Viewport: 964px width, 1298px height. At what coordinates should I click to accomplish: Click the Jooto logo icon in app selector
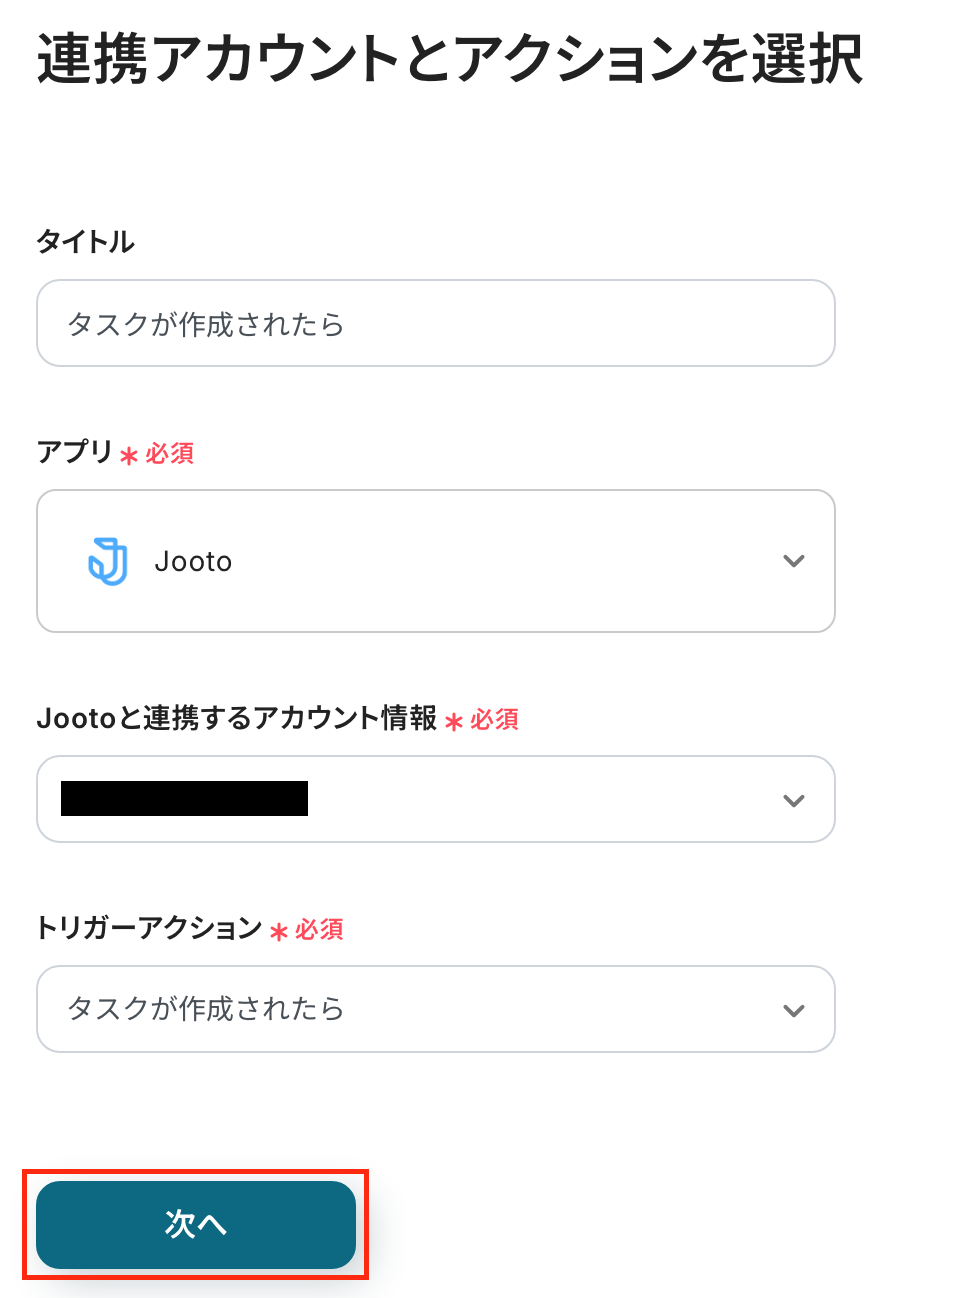(108, 561)
